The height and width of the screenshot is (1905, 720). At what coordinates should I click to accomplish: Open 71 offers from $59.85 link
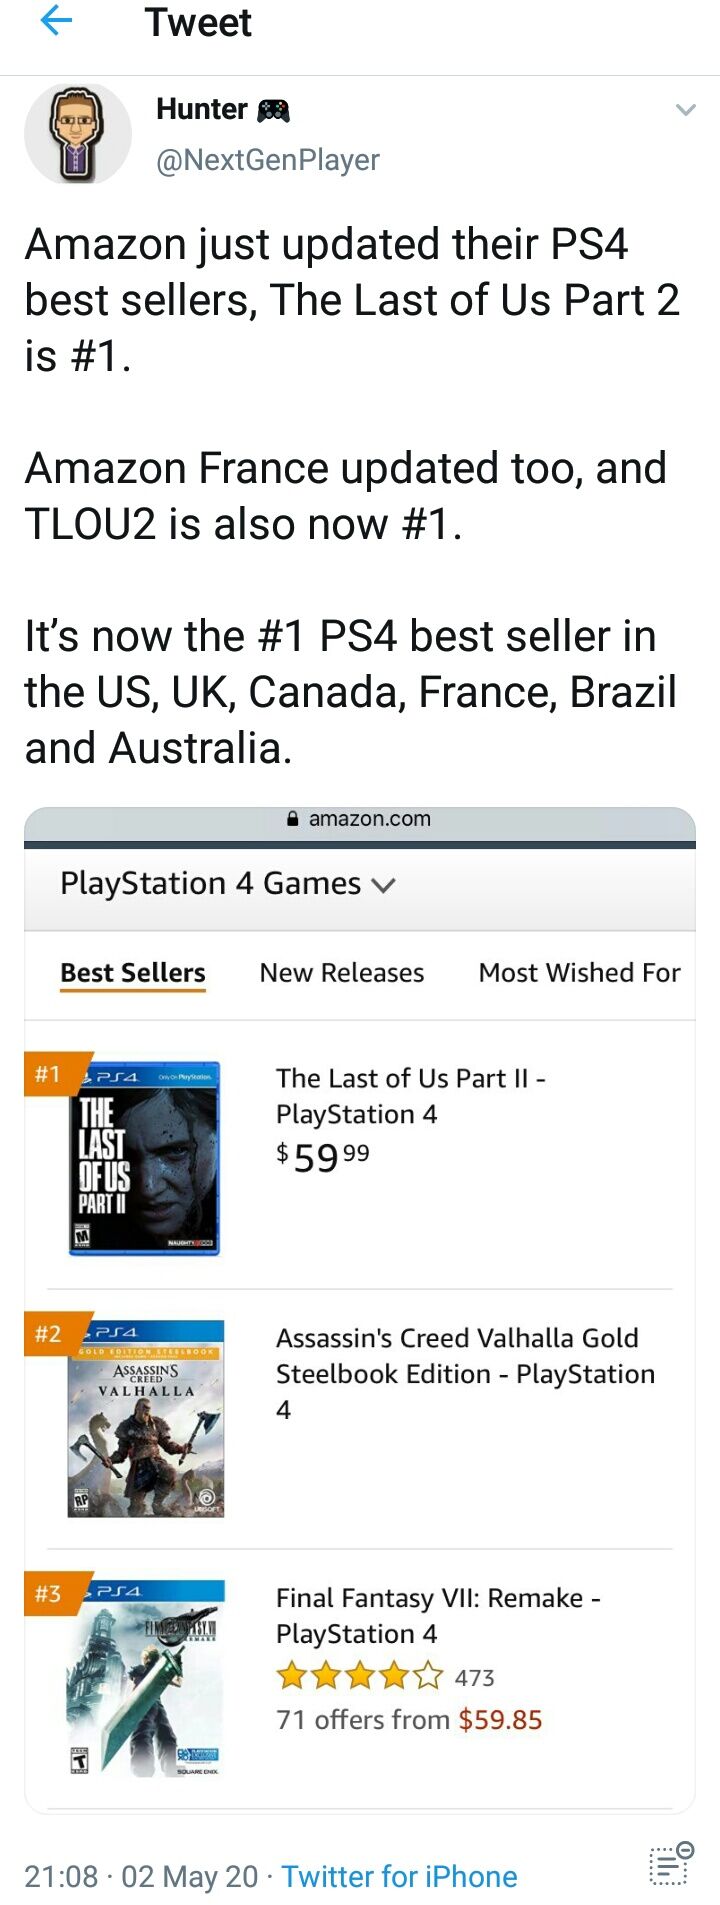coord(409,1720)
